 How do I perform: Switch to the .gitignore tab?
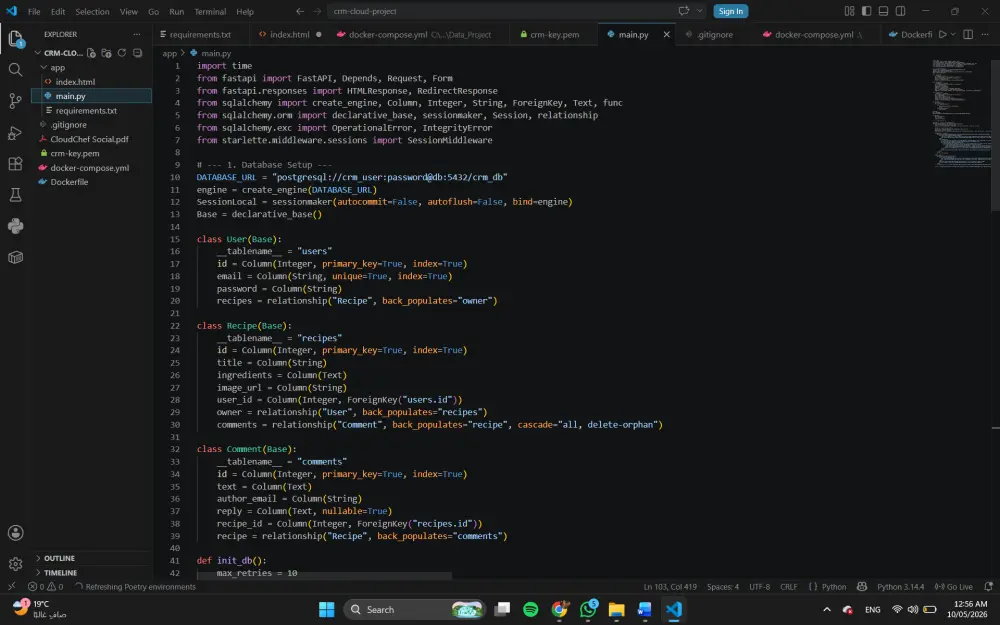pyautogui.click(x=714, y=34)
